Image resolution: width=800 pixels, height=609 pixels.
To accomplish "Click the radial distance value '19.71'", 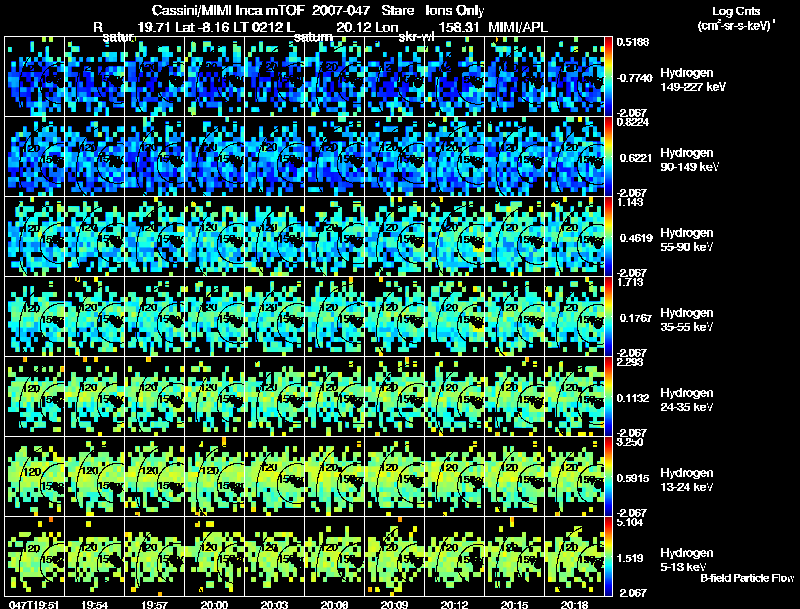I will (x=155, y=27).
